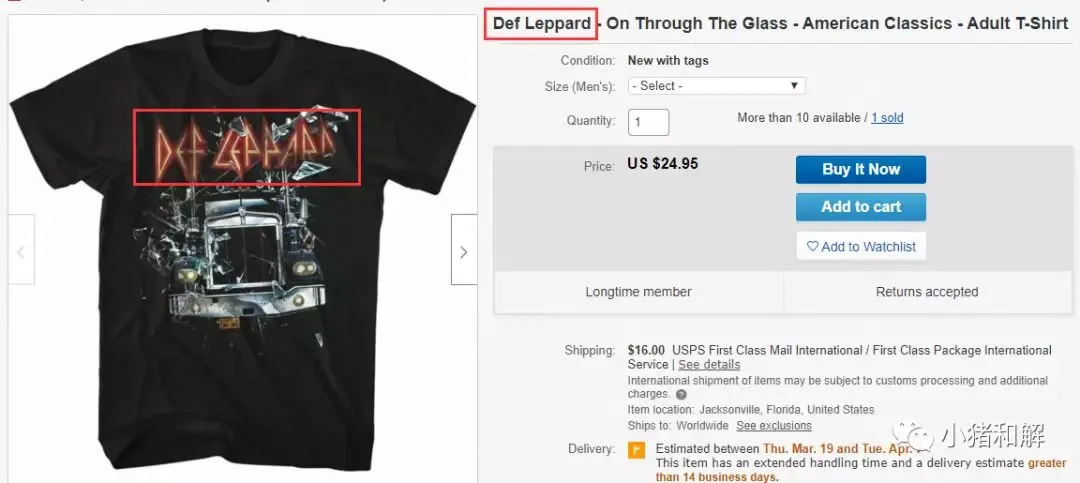Viewport: 1080px width, 483px height.
Task: Click the Returns accepted section
Action: pos(927,292)
